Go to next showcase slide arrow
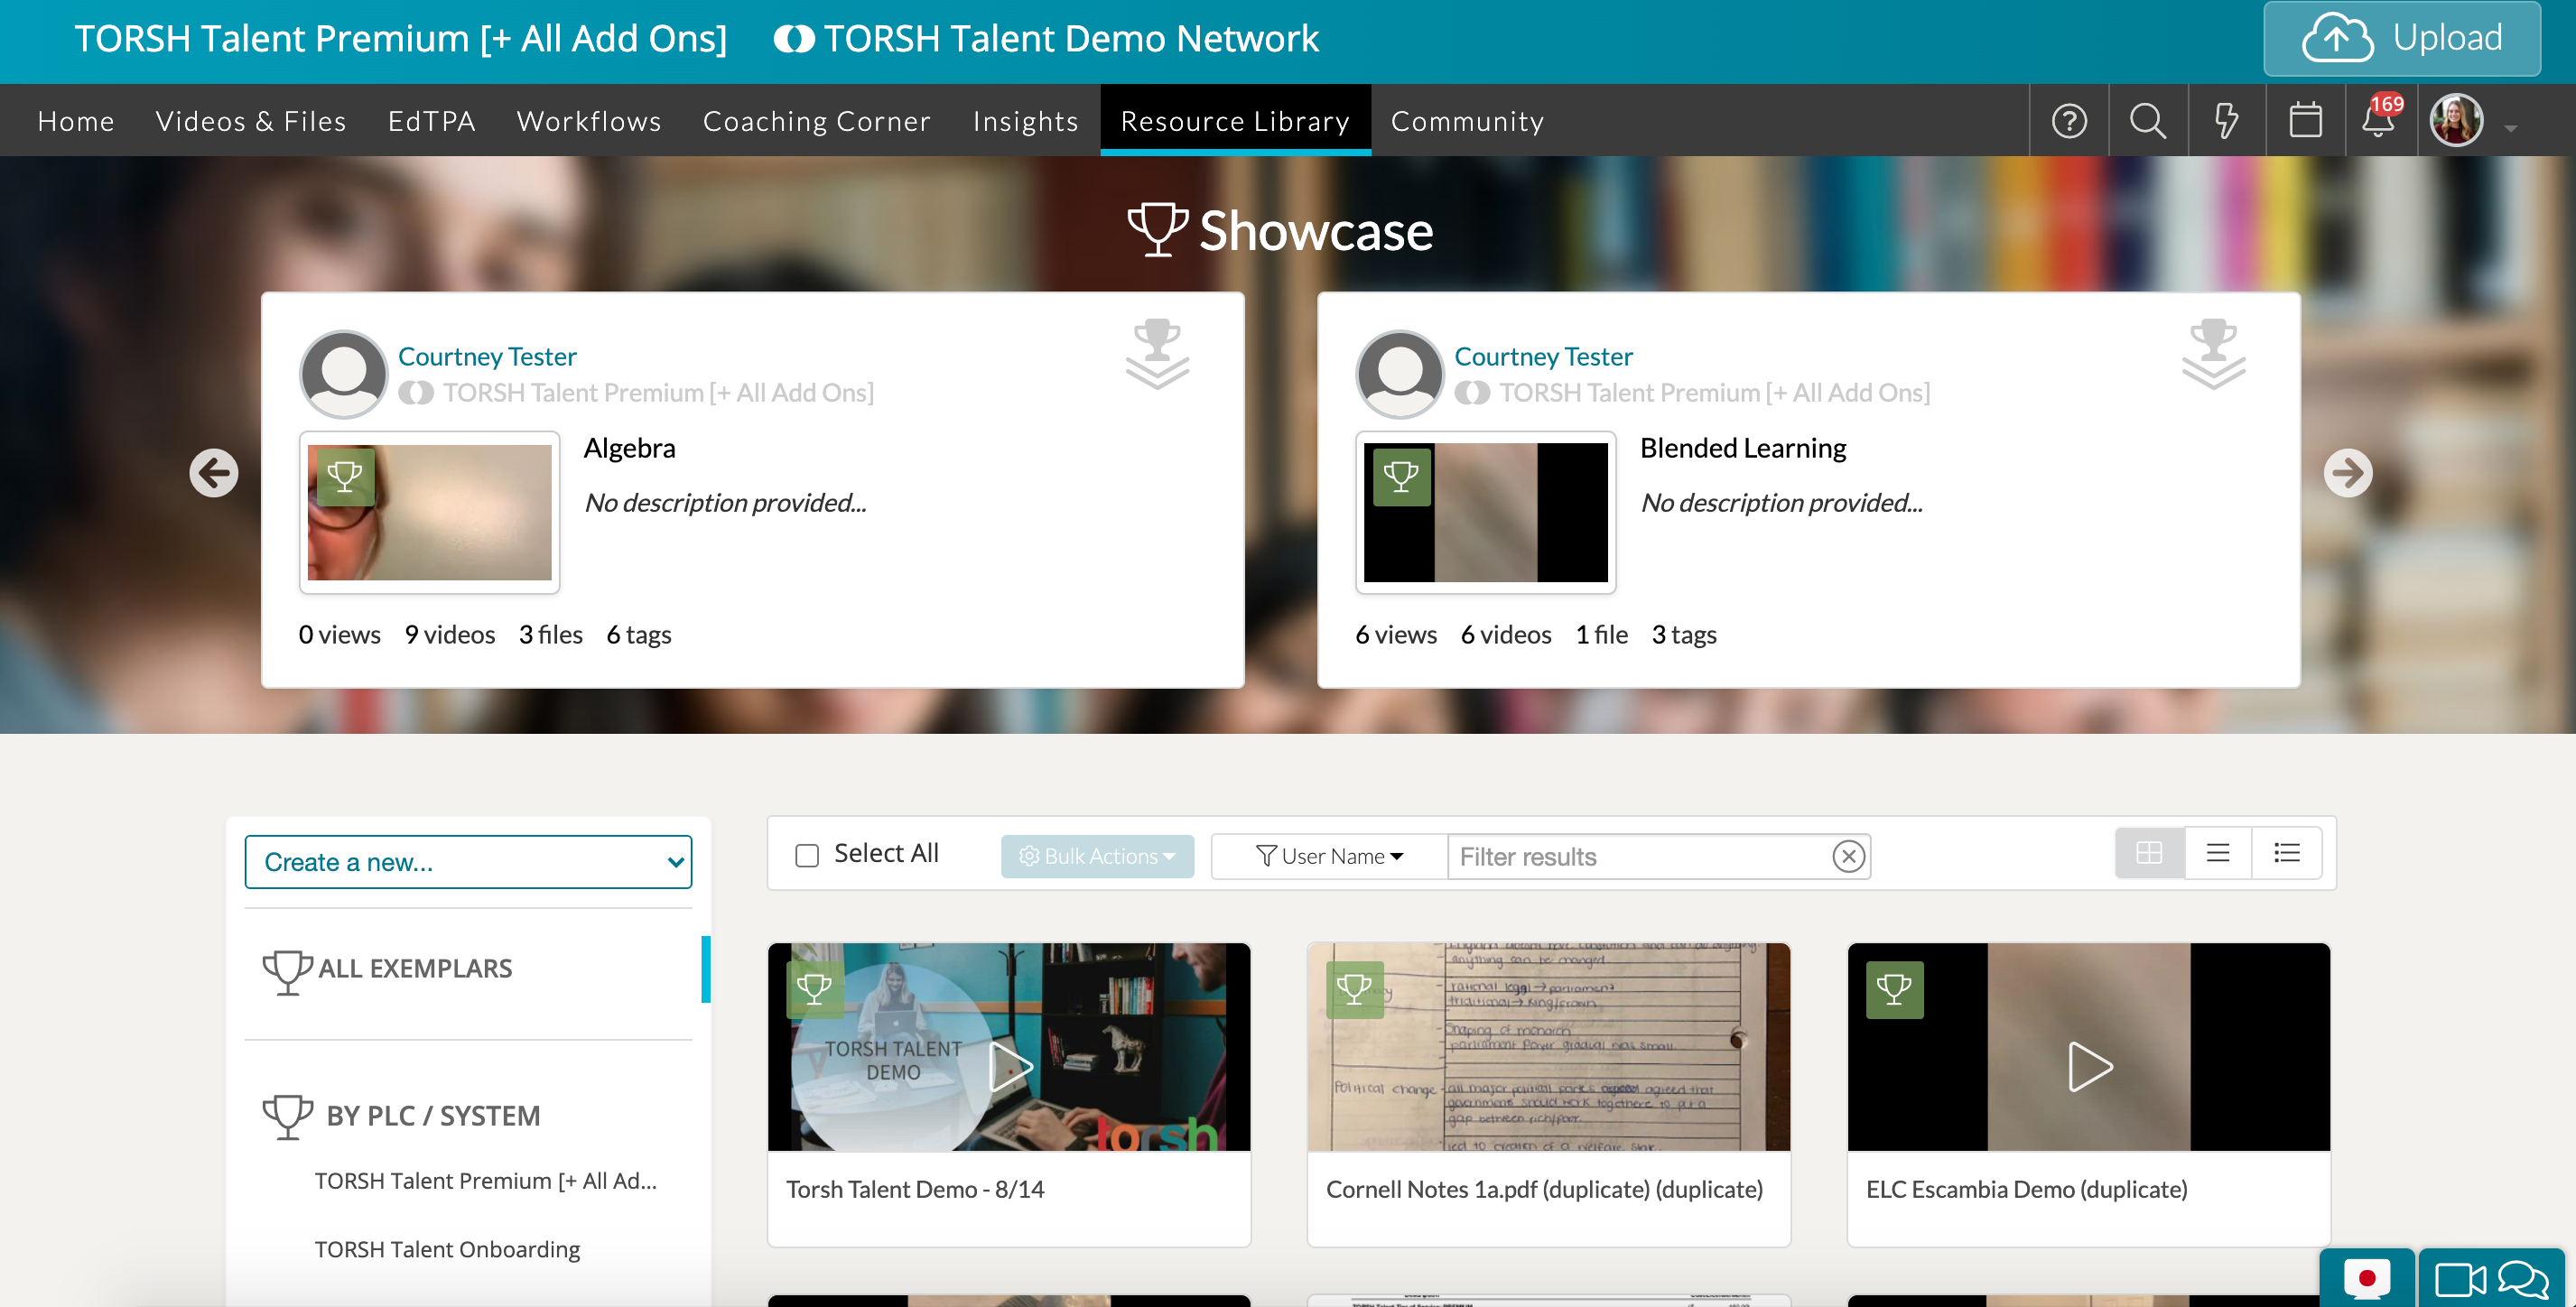 pos(2347,473)
